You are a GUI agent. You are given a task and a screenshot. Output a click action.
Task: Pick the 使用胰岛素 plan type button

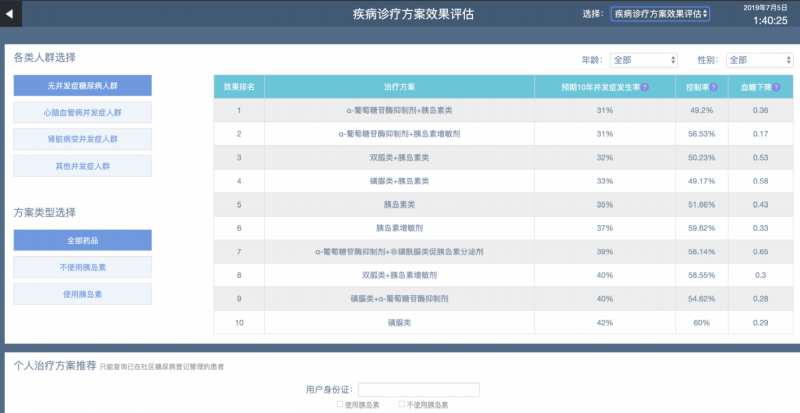point(82,294)
